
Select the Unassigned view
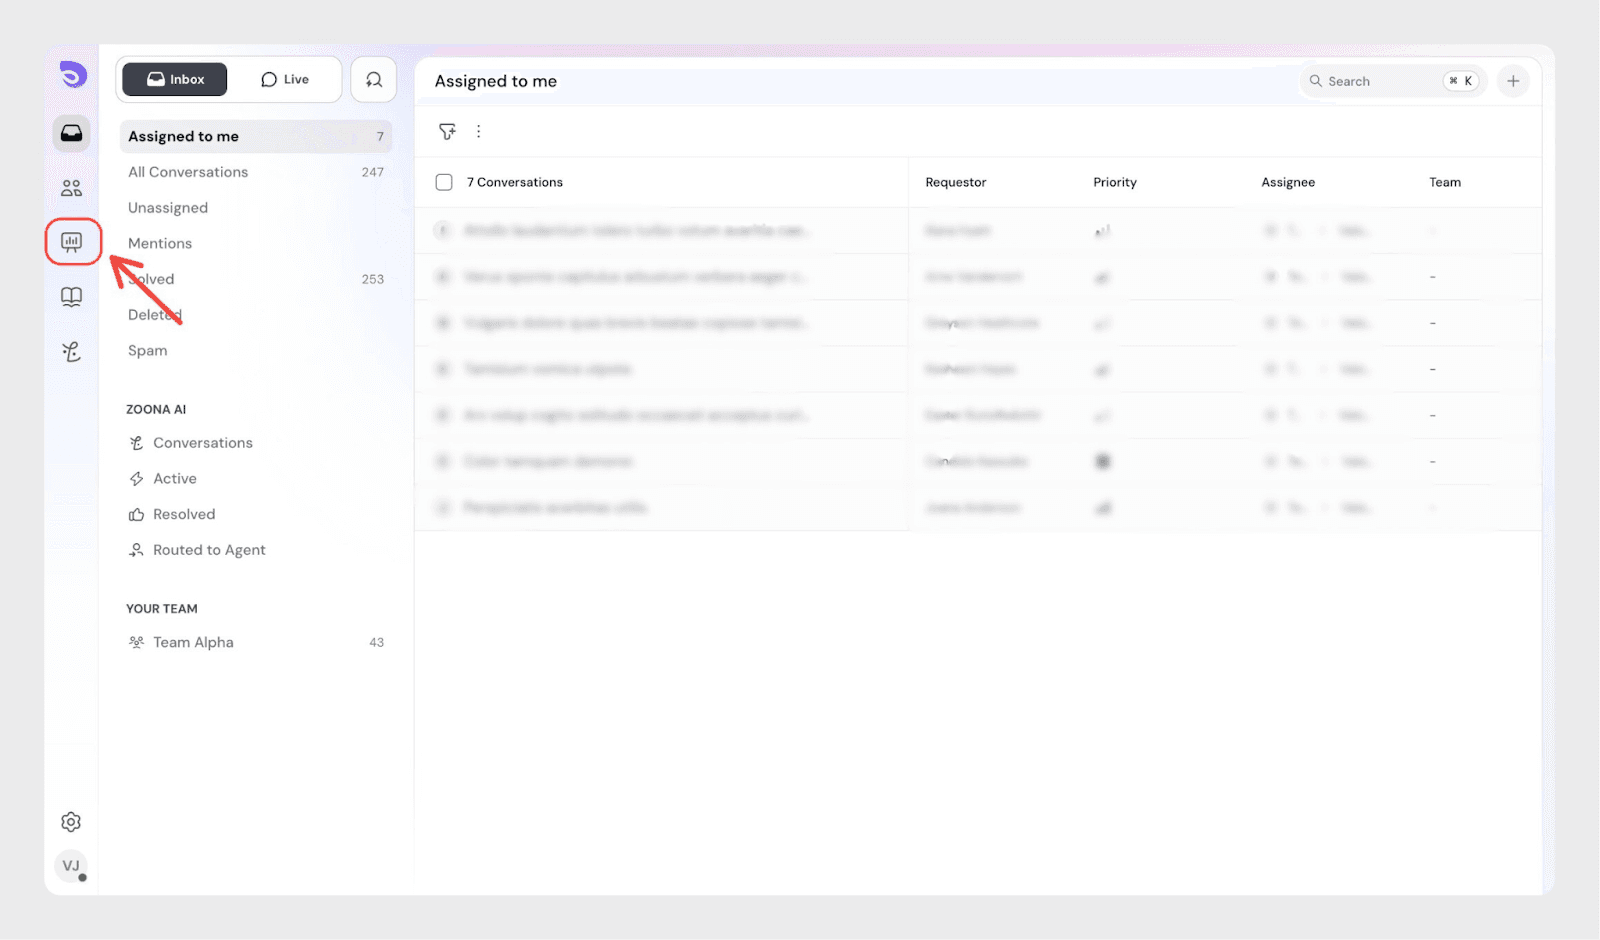coord(168,208)
